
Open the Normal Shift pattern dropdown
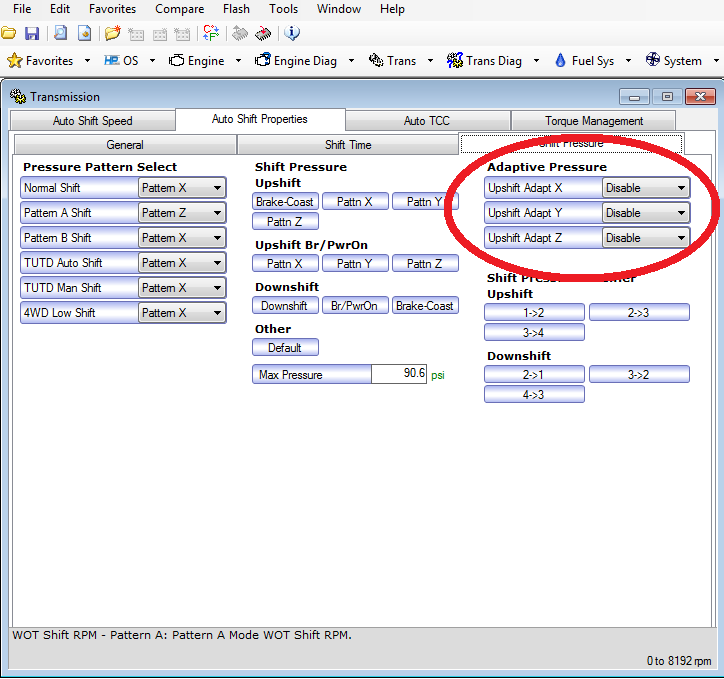(x=181, y=188)
